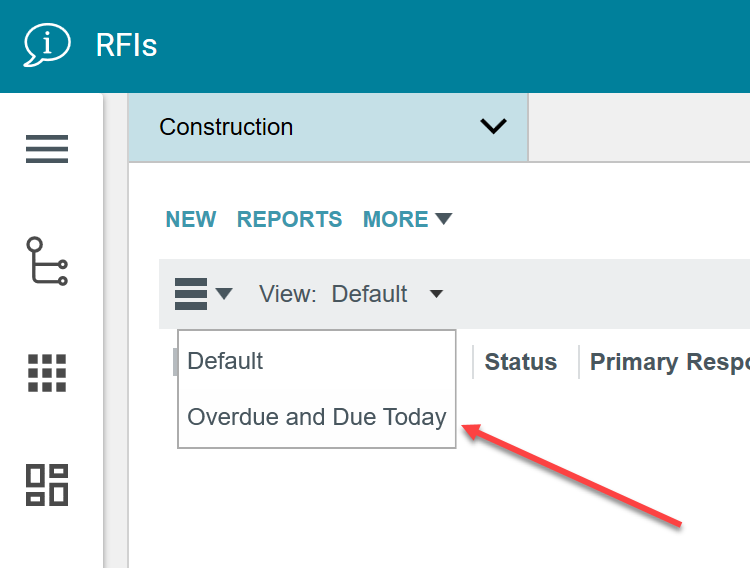This screenshot has width=750, height=568.
Task: Click the View selector dropdown arrow
Action: pos(436,294)
